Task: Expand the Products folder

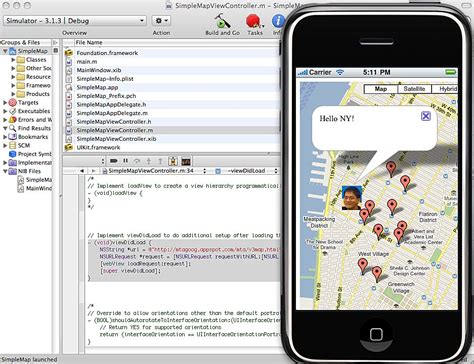Action: click(x=13, y=94)
